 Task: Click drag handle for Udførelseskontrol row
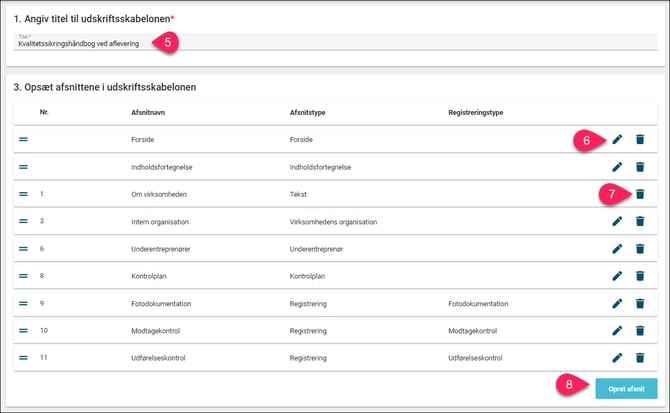coord(23,357)
